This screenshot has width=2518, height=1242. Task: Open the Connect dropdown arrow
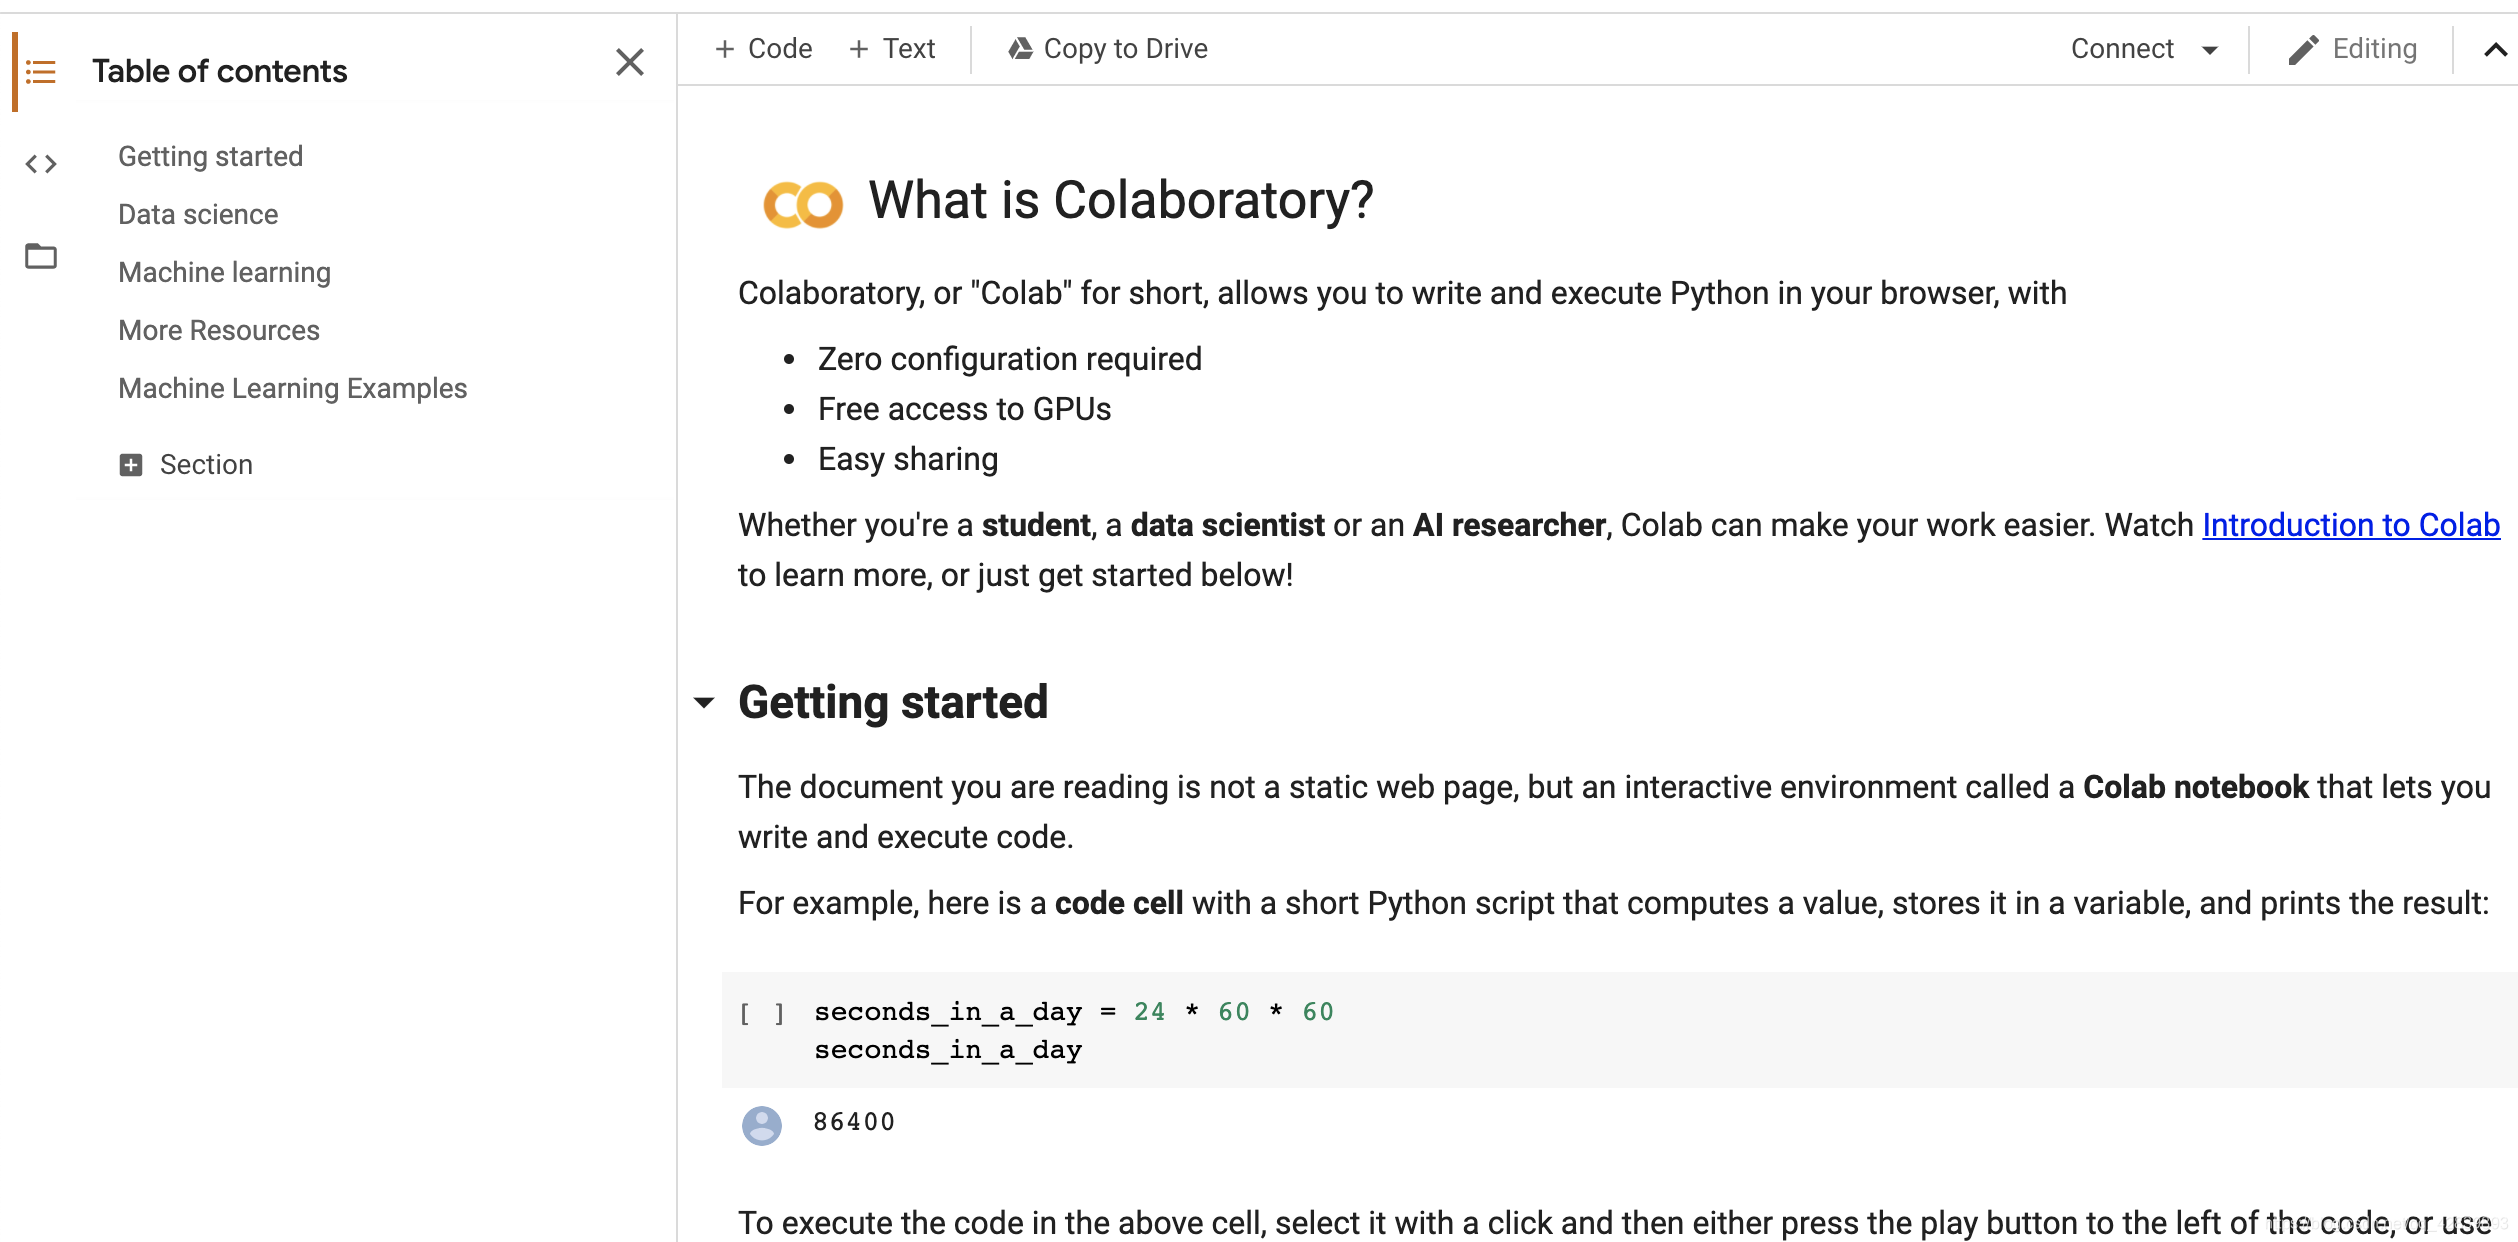(x=2210, y=50)
